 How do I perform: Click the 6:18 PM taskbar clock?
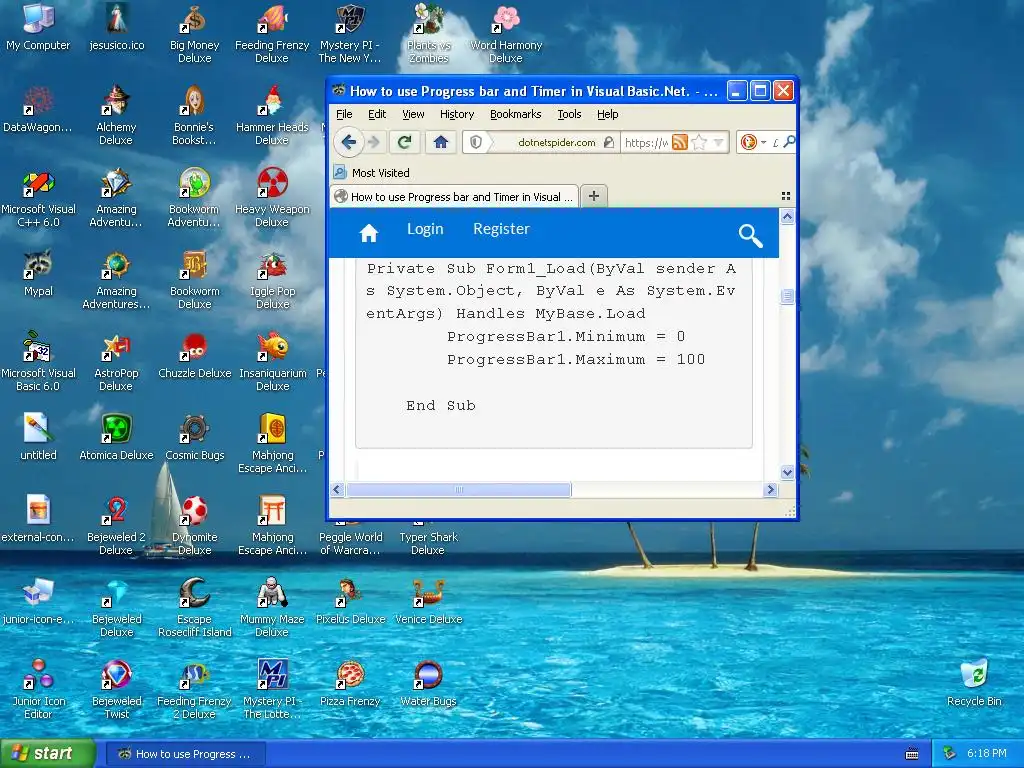(x=987, y=754)
